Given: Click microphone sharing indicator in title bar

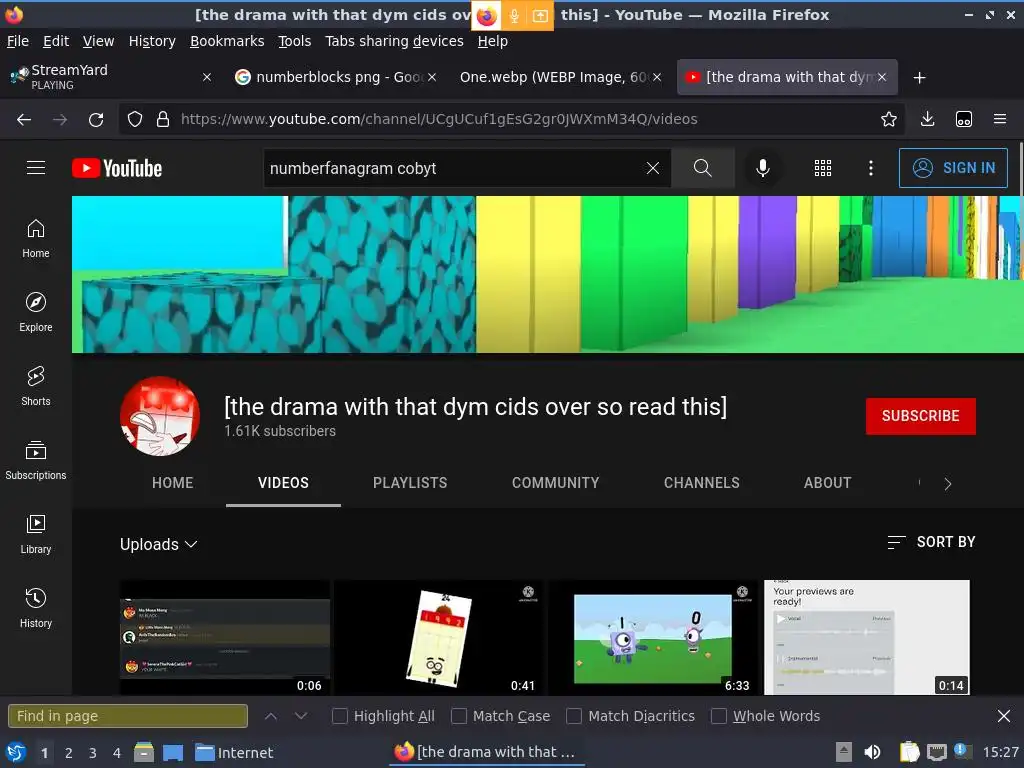Looking at the screenshot, I should tap(514, 16).
